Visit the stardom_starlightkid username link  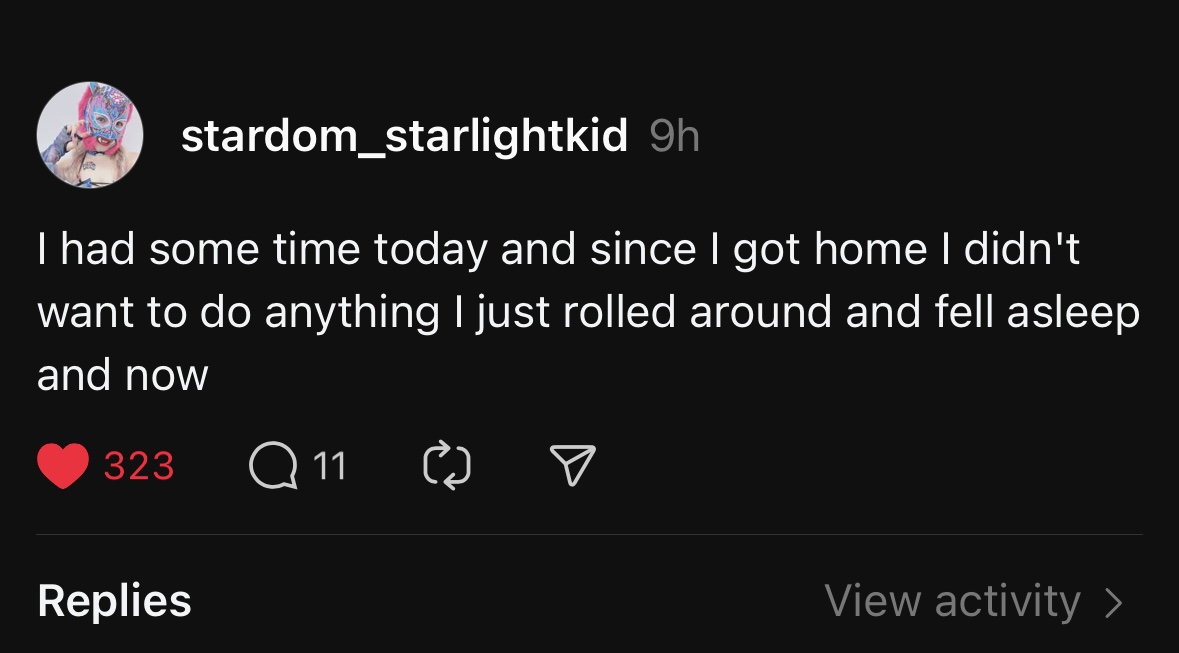[x=405, y=136]
